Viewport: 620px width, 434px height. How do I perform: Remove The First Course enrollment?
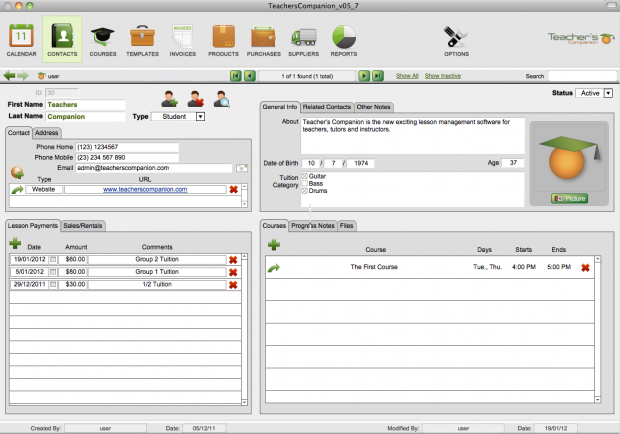(x=585, y=268)
